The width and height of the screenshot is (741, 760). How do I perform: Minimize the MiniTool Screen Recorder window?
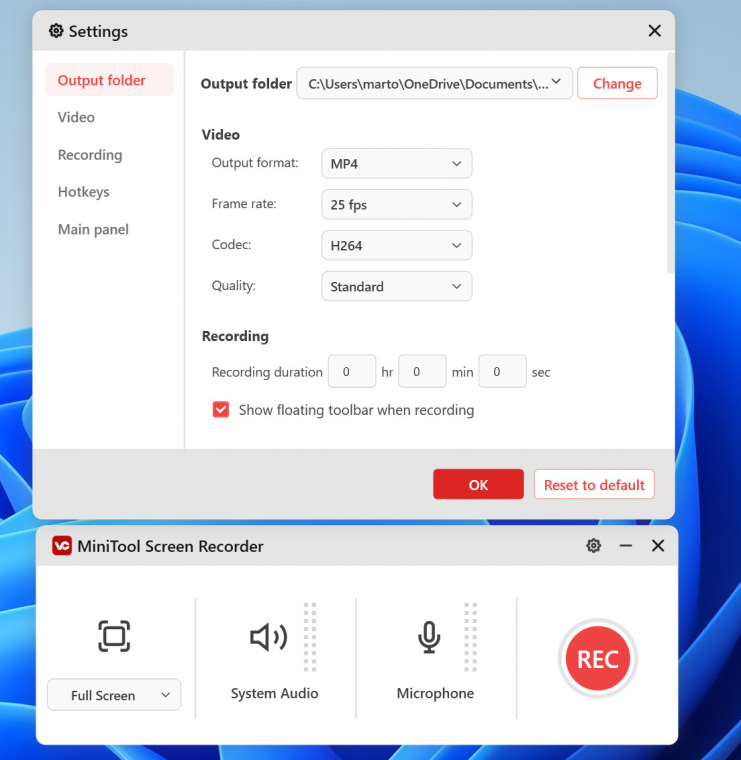point(626,546)
